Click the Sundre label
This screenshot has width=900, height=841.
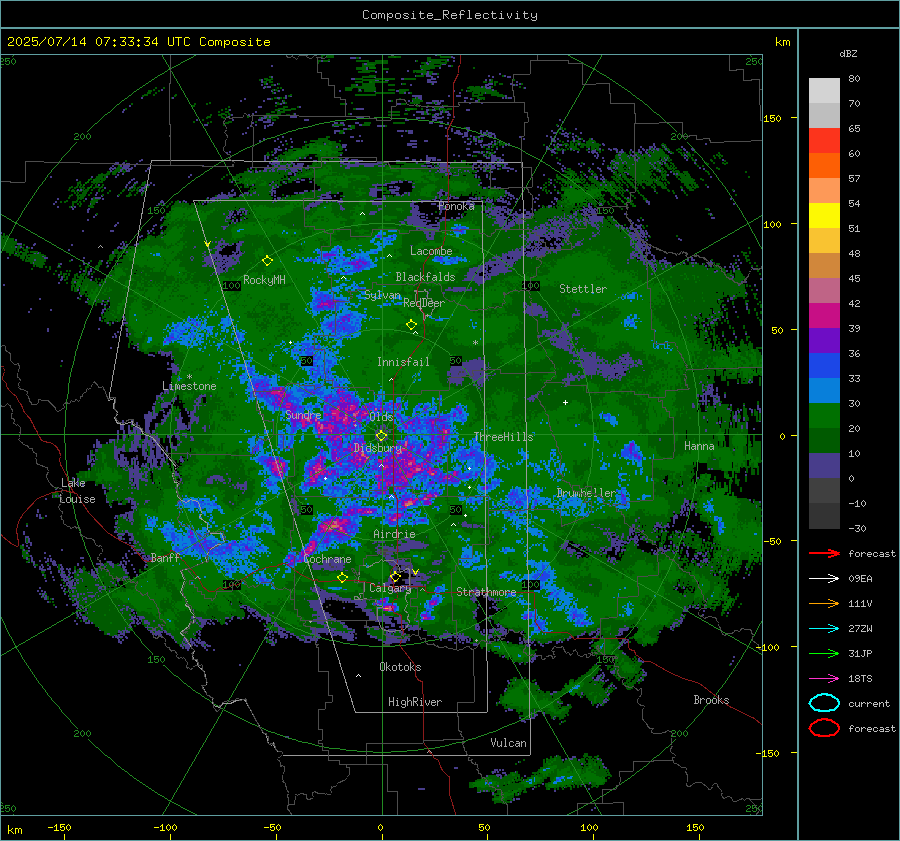303,414
